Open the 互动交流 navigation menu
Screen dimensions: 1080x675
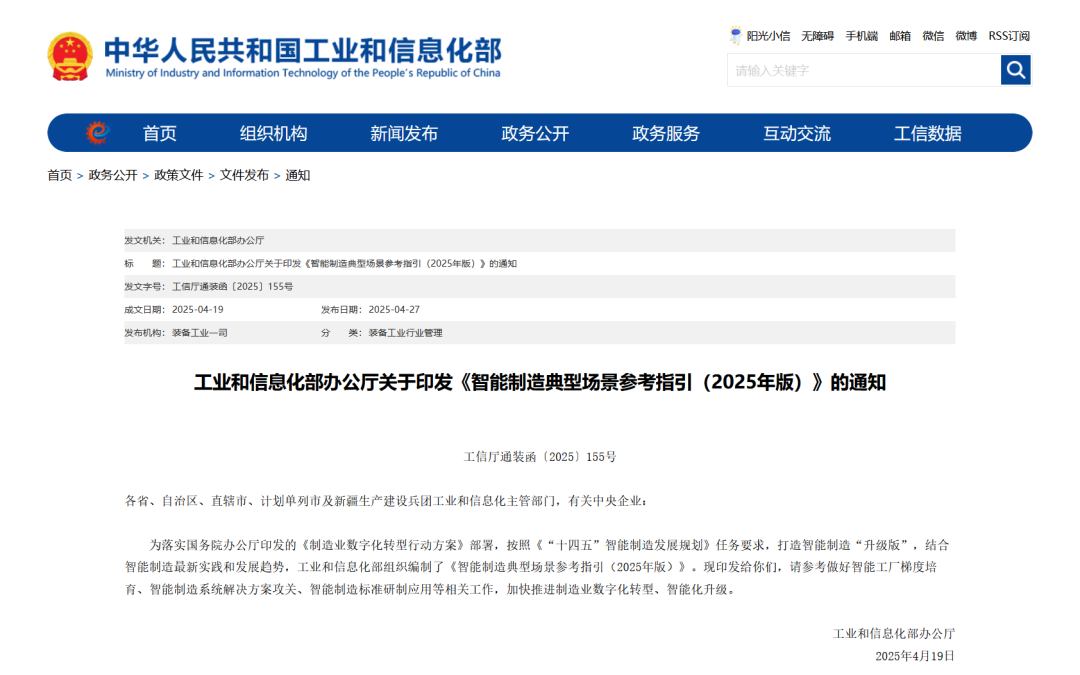[x=797, y=132]
